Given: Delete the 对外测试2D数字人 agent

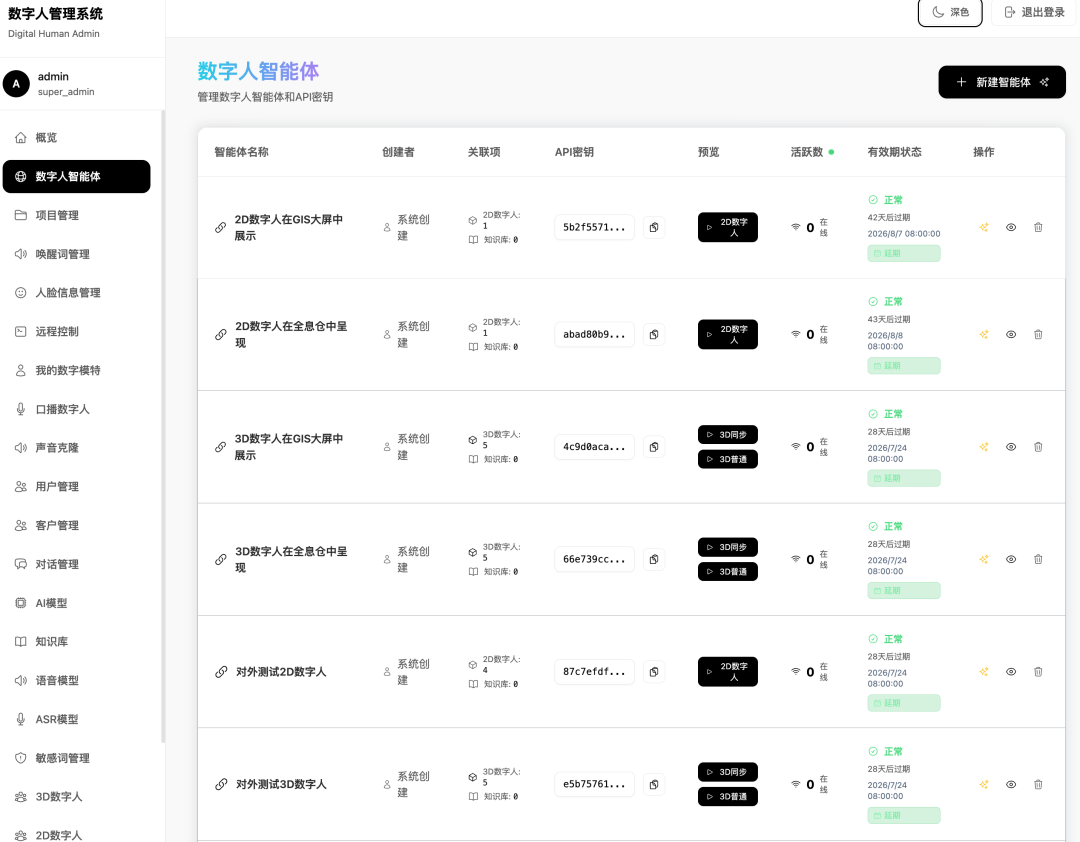Looking at the screenshot, I should point(1038,672).
